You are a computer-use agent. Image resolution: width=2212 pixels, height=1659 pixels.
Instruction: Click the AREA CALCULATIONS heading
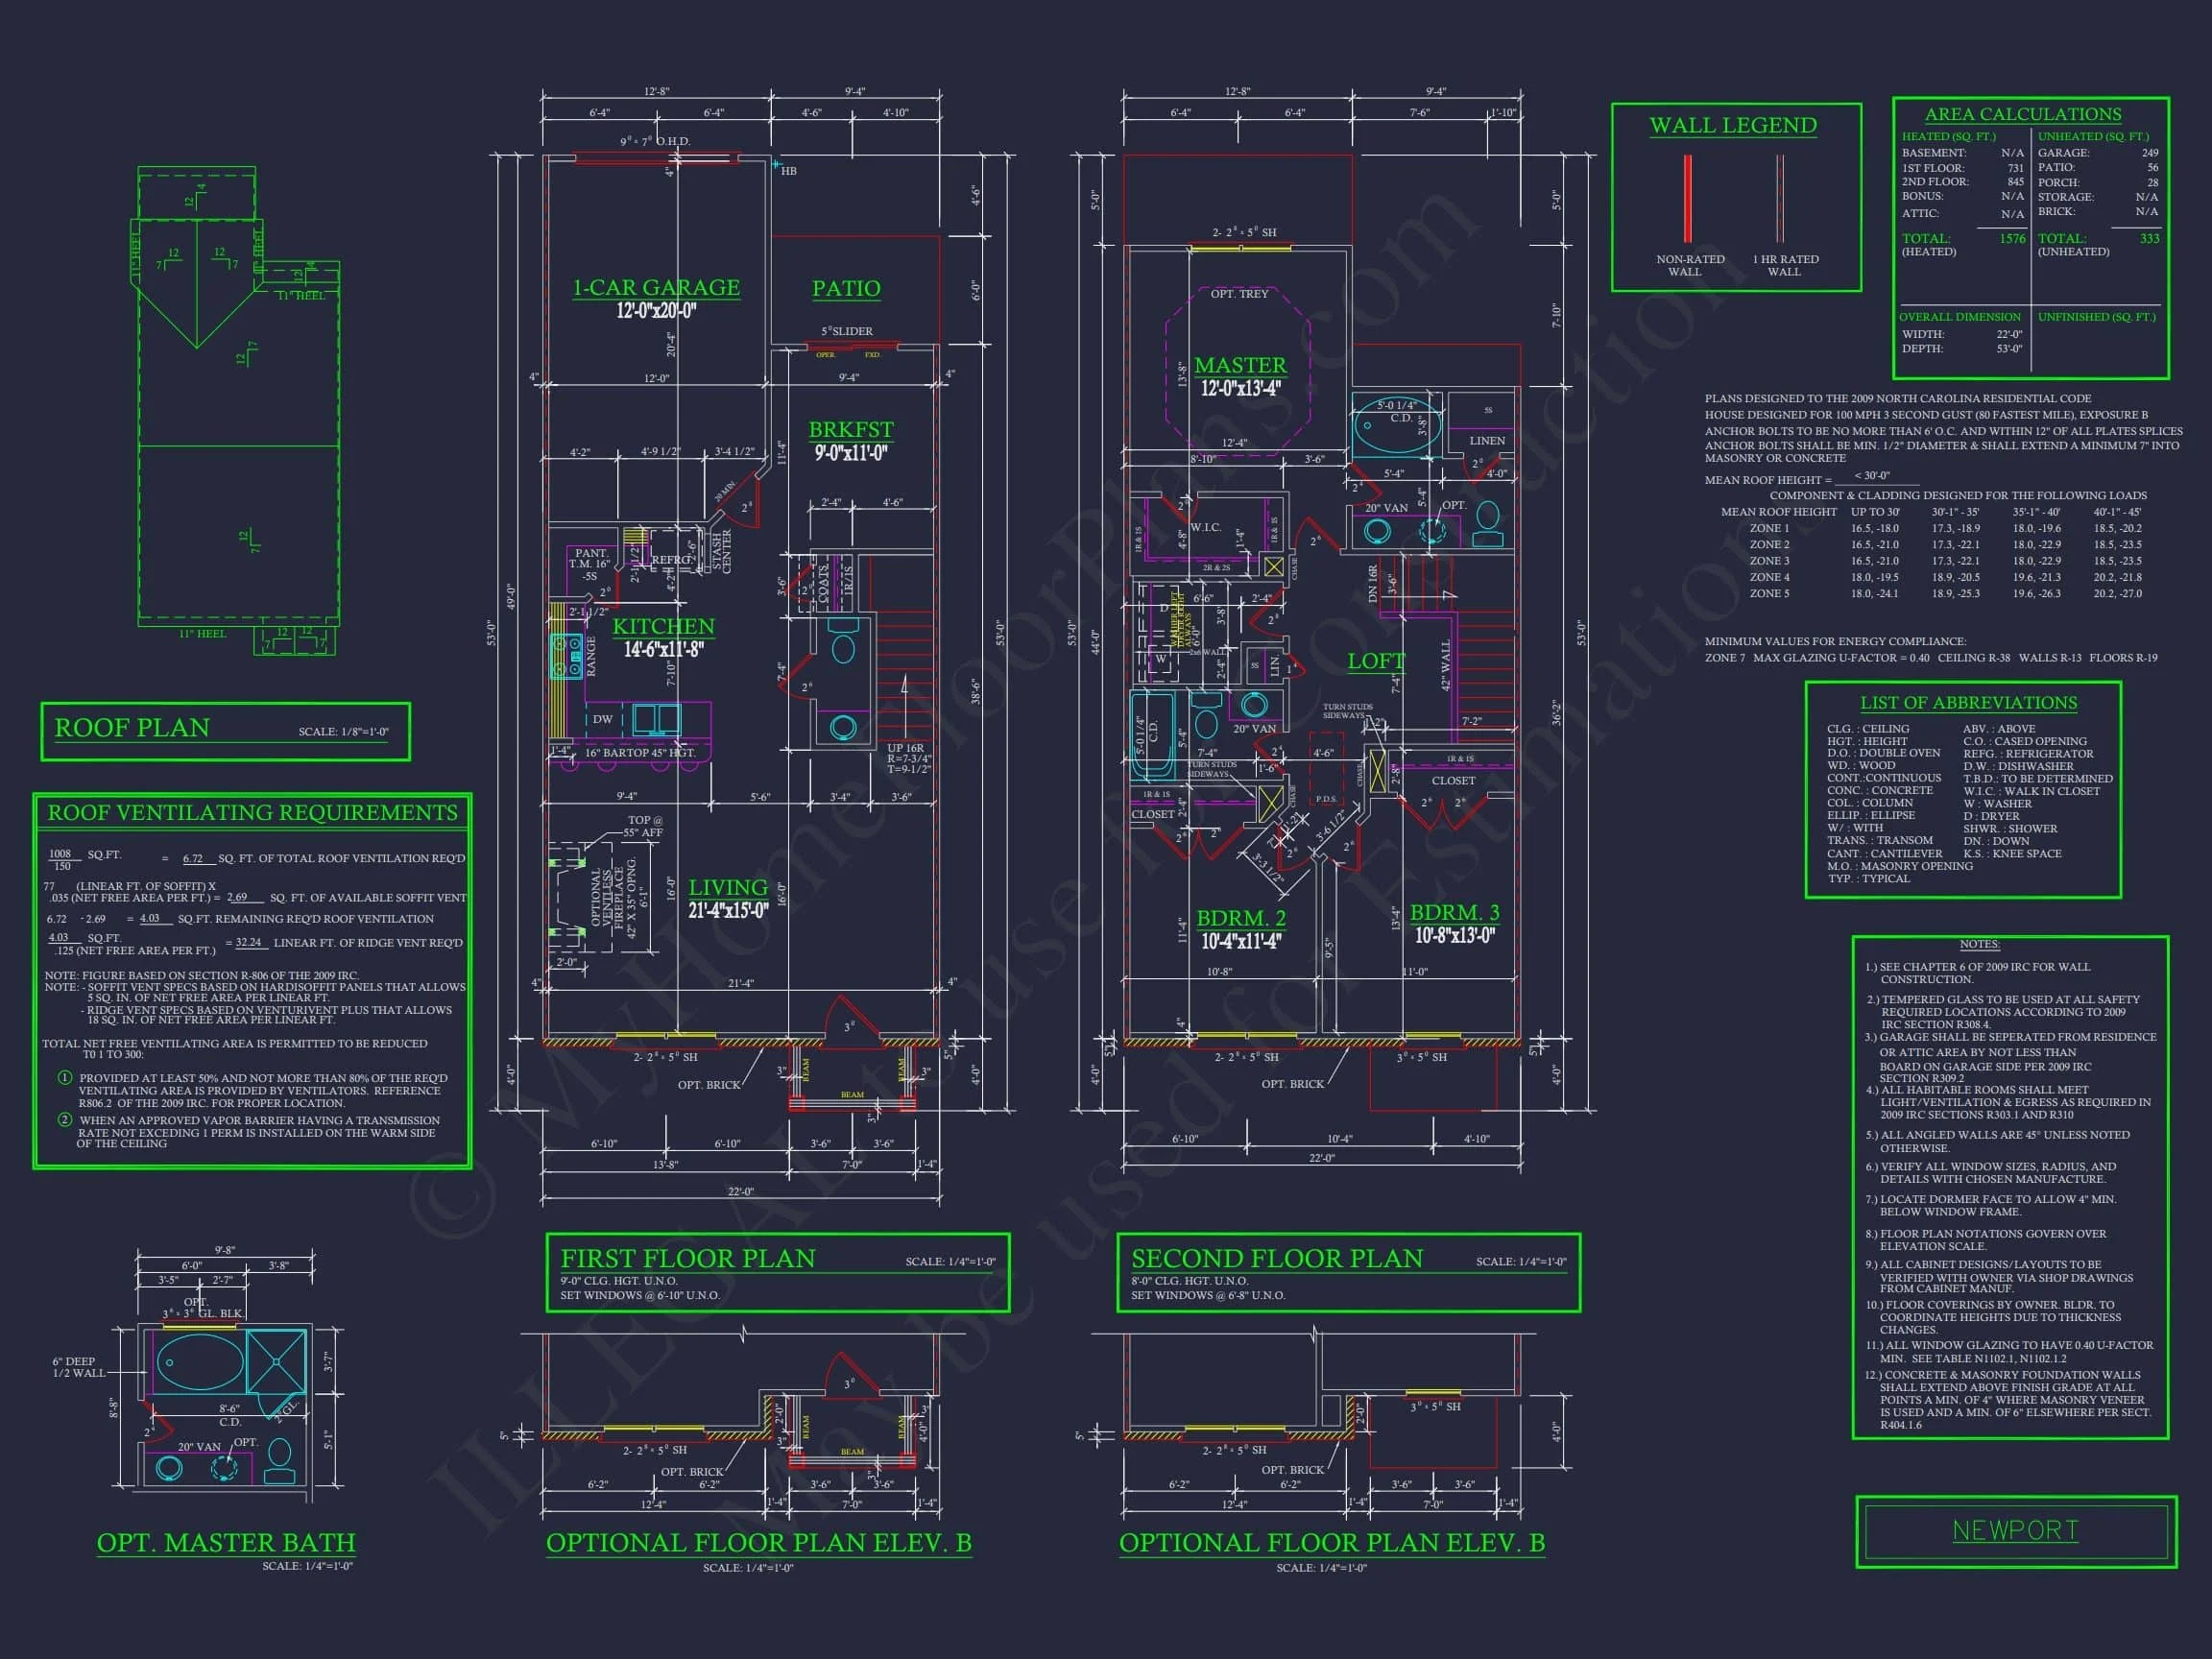pos(2023,114)
